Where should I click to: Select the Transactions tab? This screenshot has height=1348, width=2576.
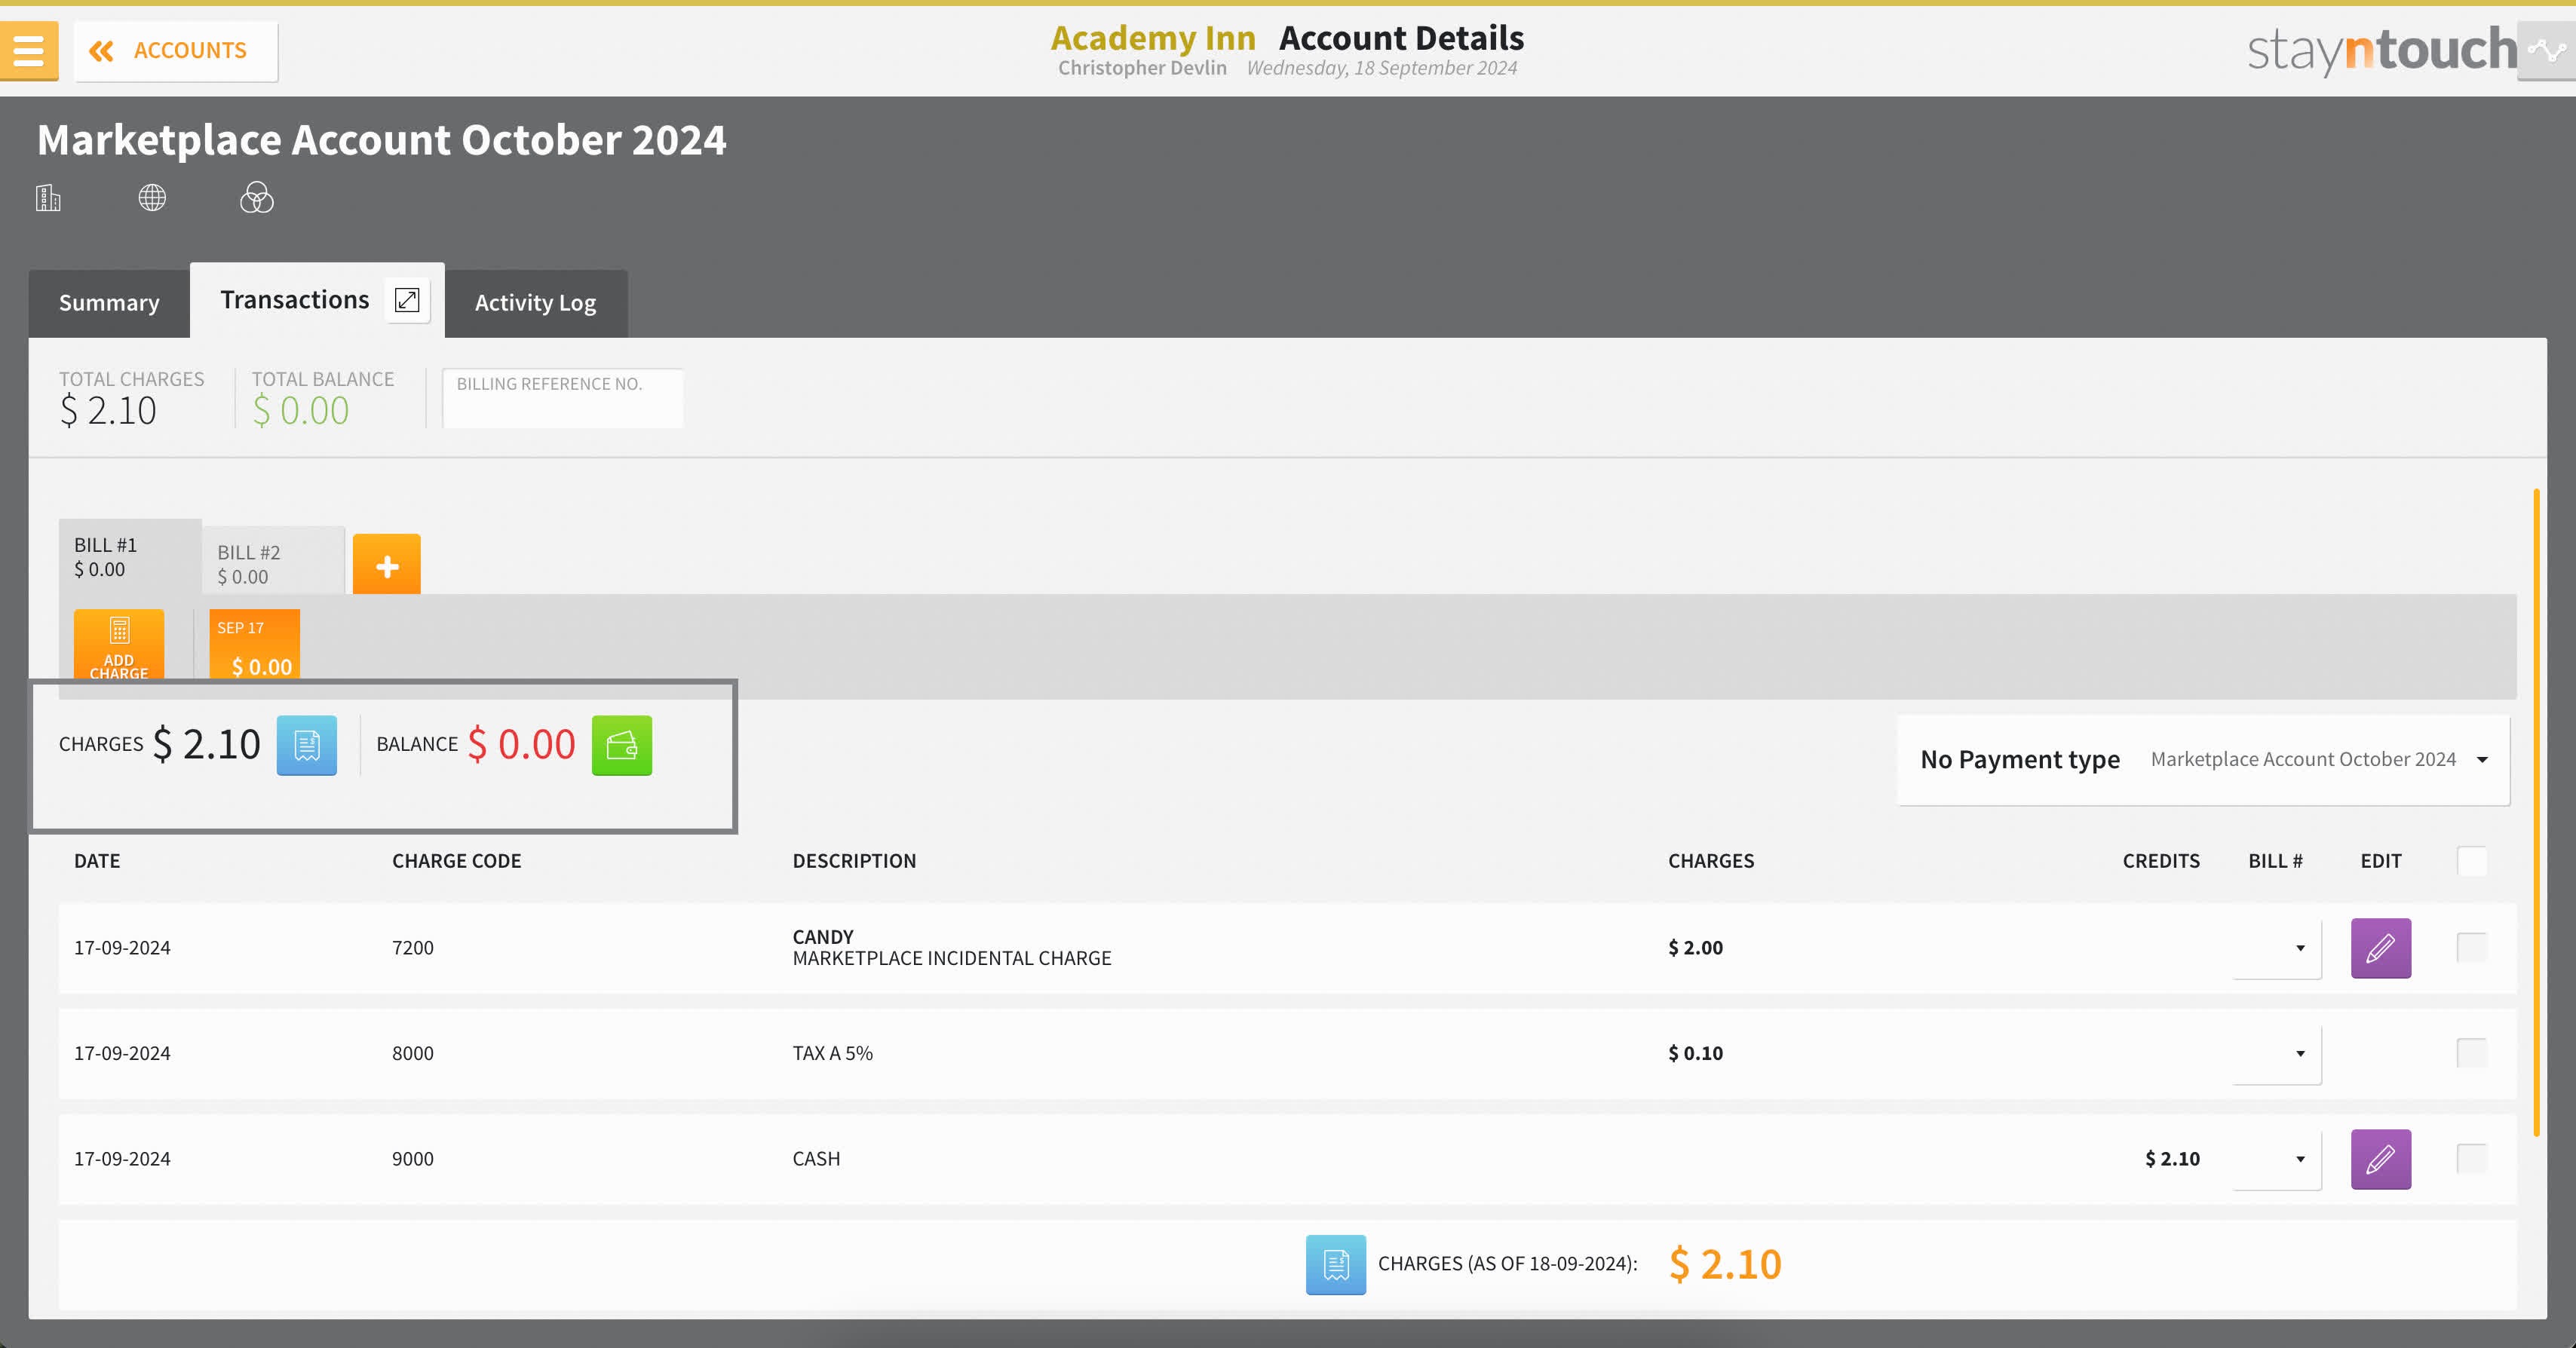pos(294,300)
